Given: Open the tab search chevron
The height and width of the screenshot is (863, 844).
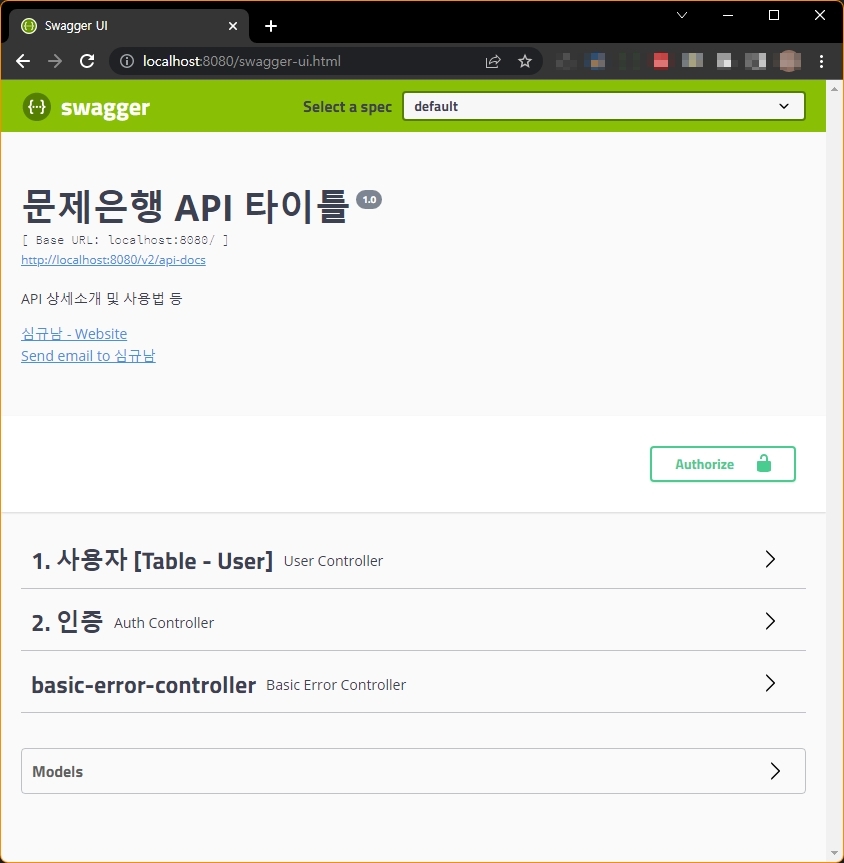Looking at the screenshot, I should point(682,15).
